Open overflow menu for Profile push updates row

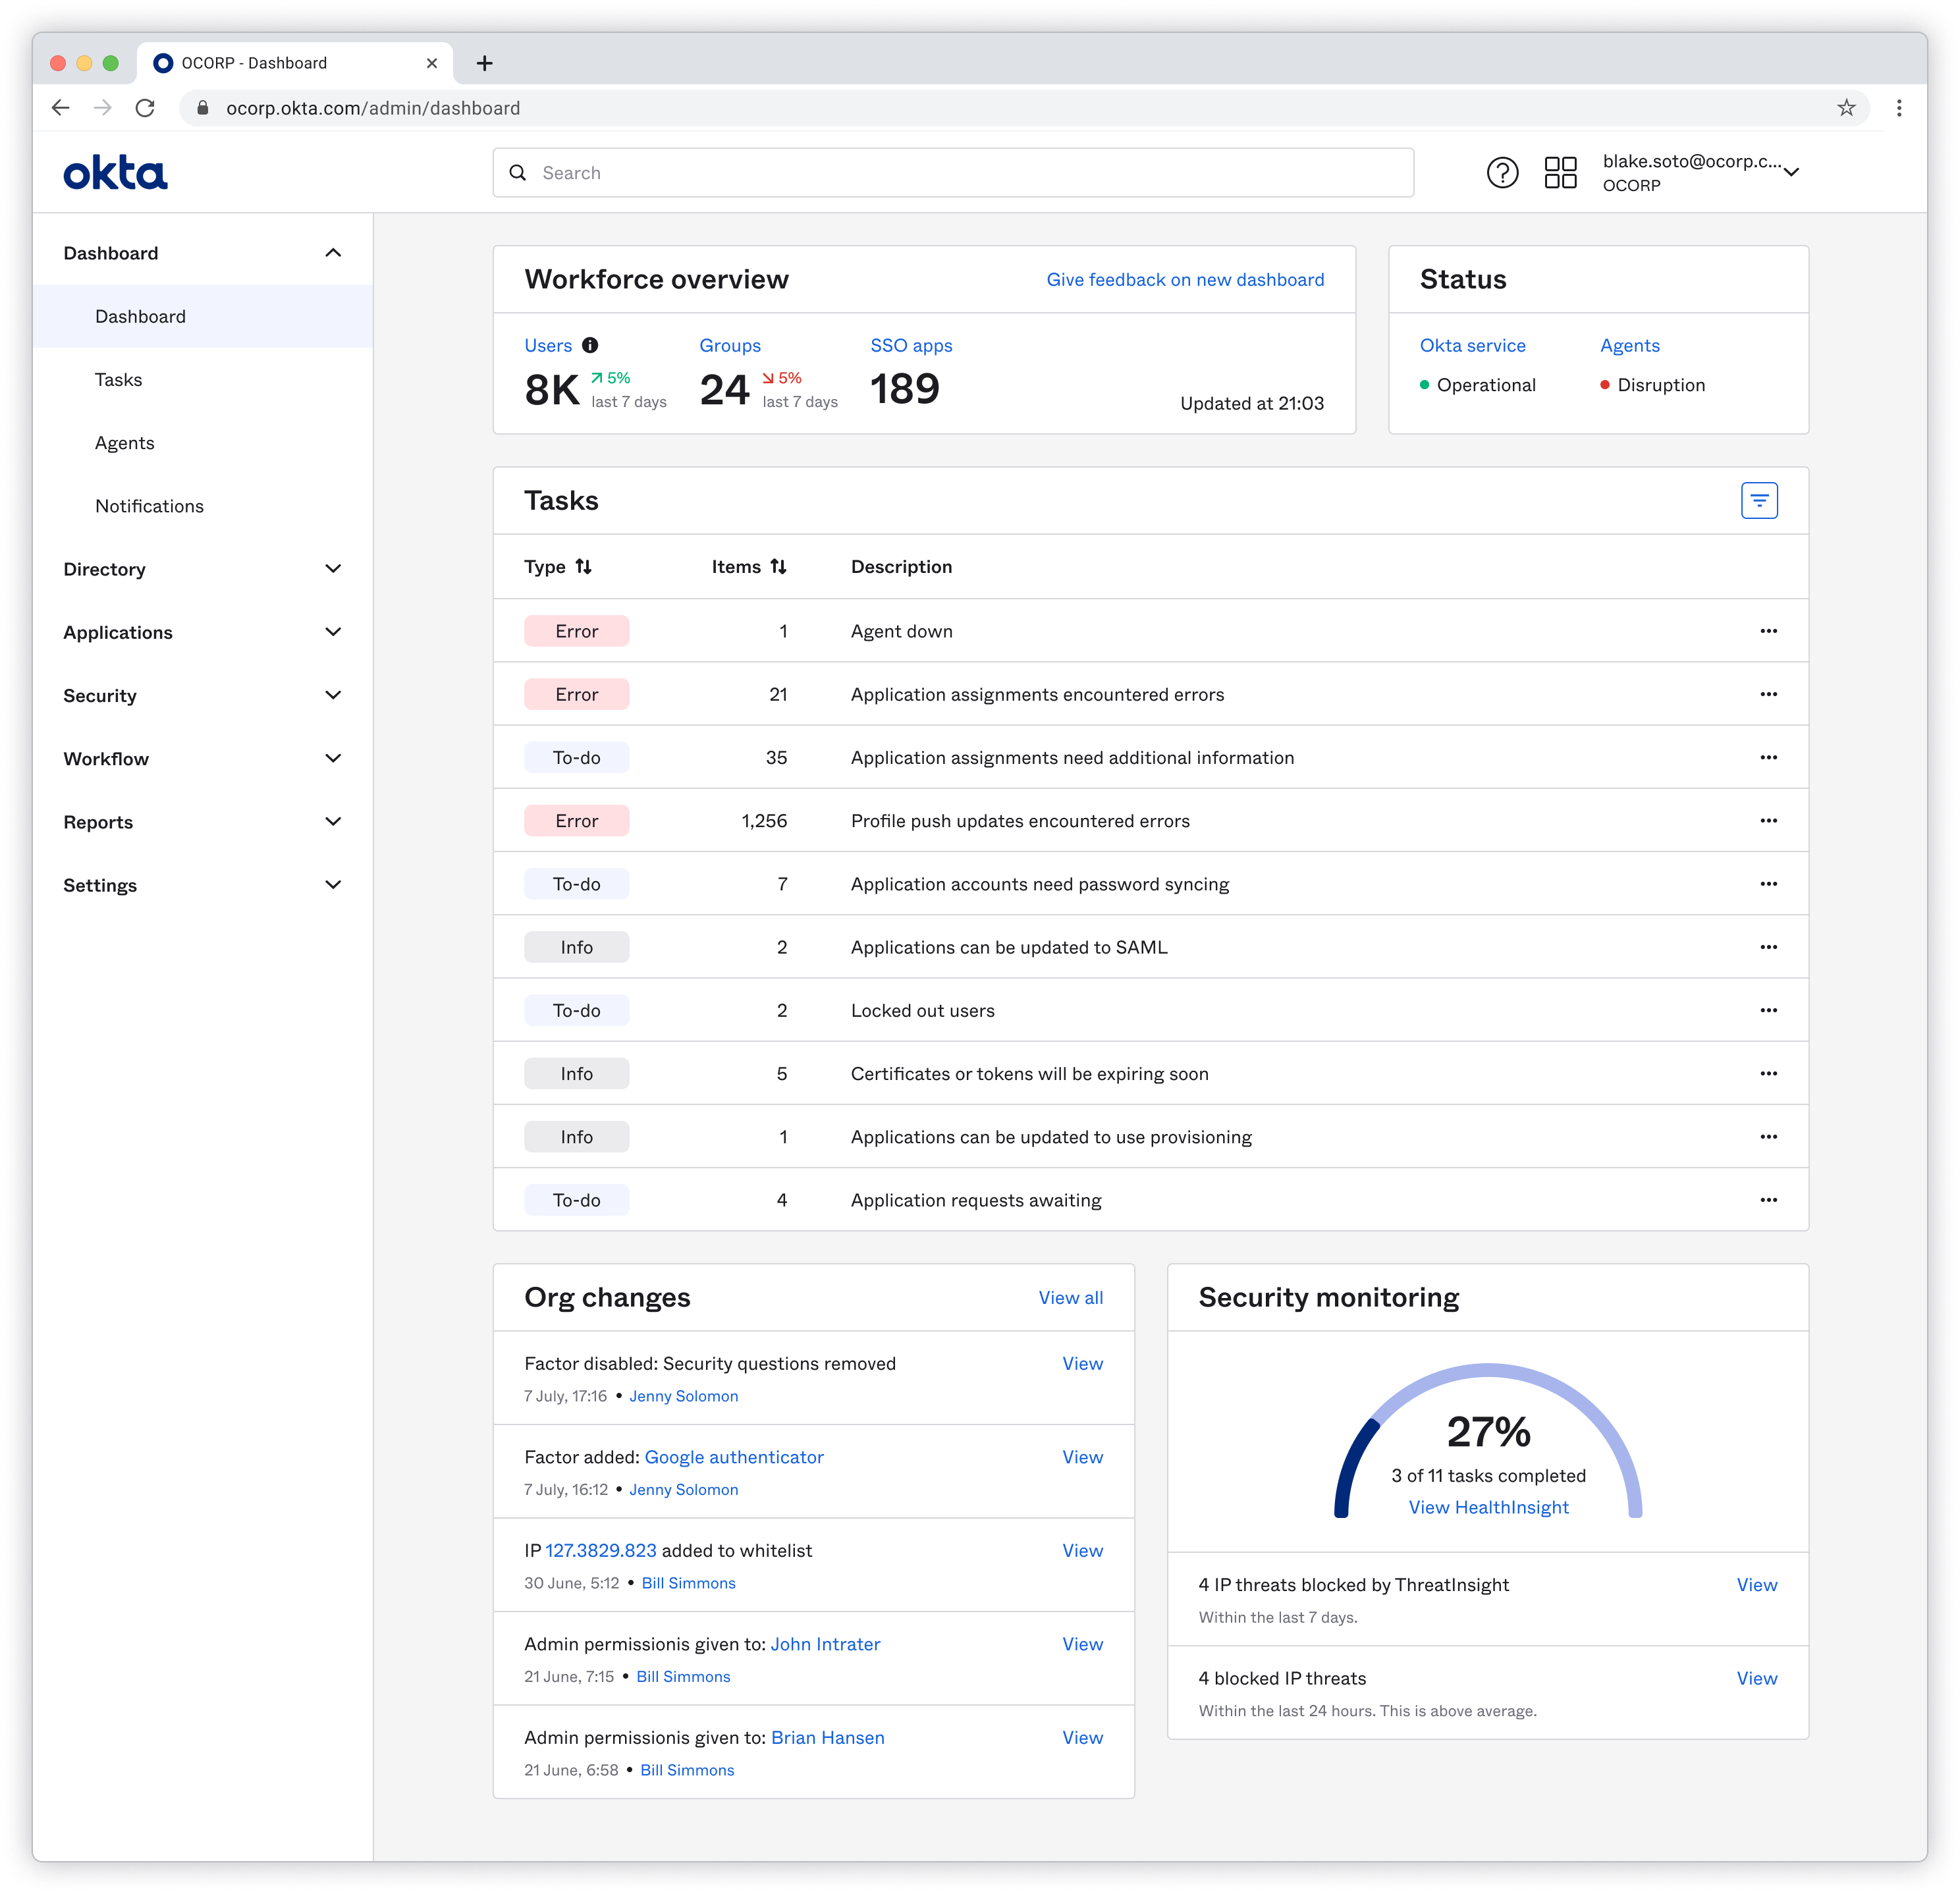(1768, 820)
